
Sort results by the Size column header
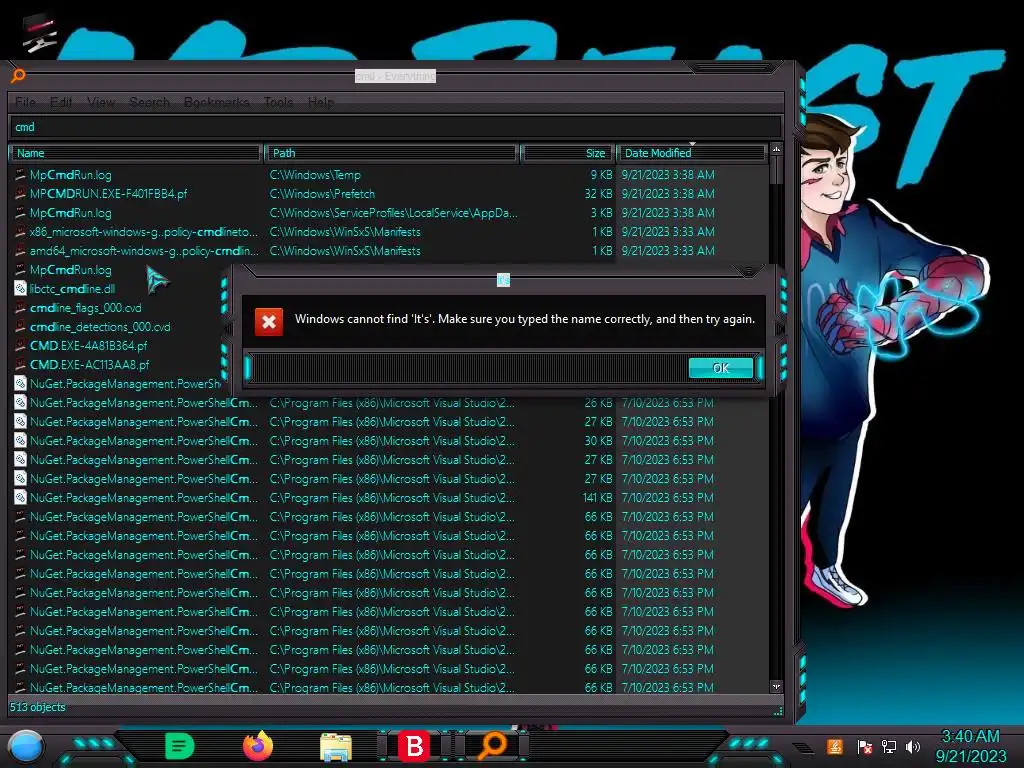(567, 153)
